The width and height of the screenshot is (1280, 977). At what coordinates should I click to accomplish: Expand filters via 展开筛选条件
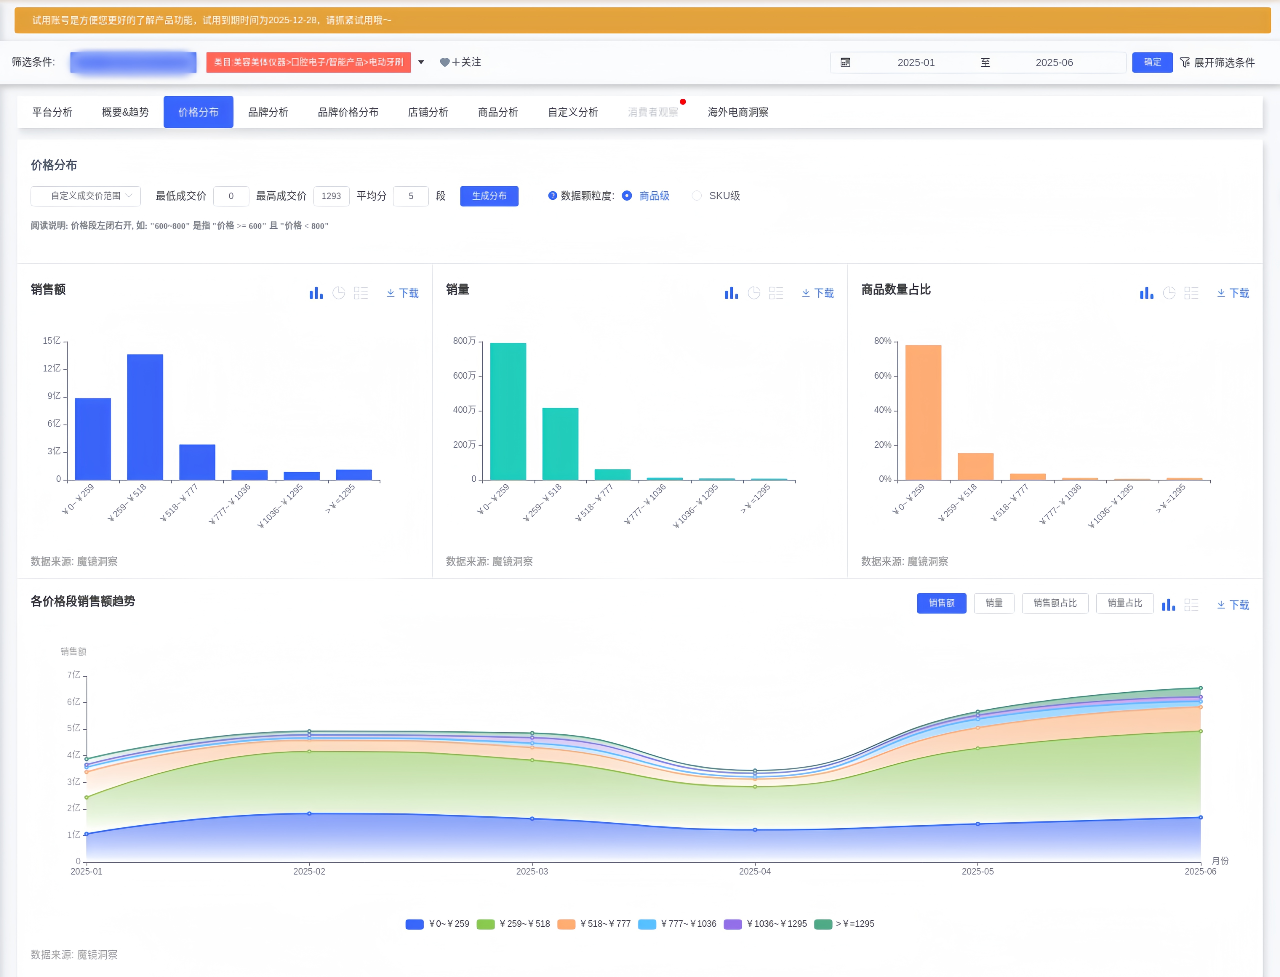[1224, 62]
